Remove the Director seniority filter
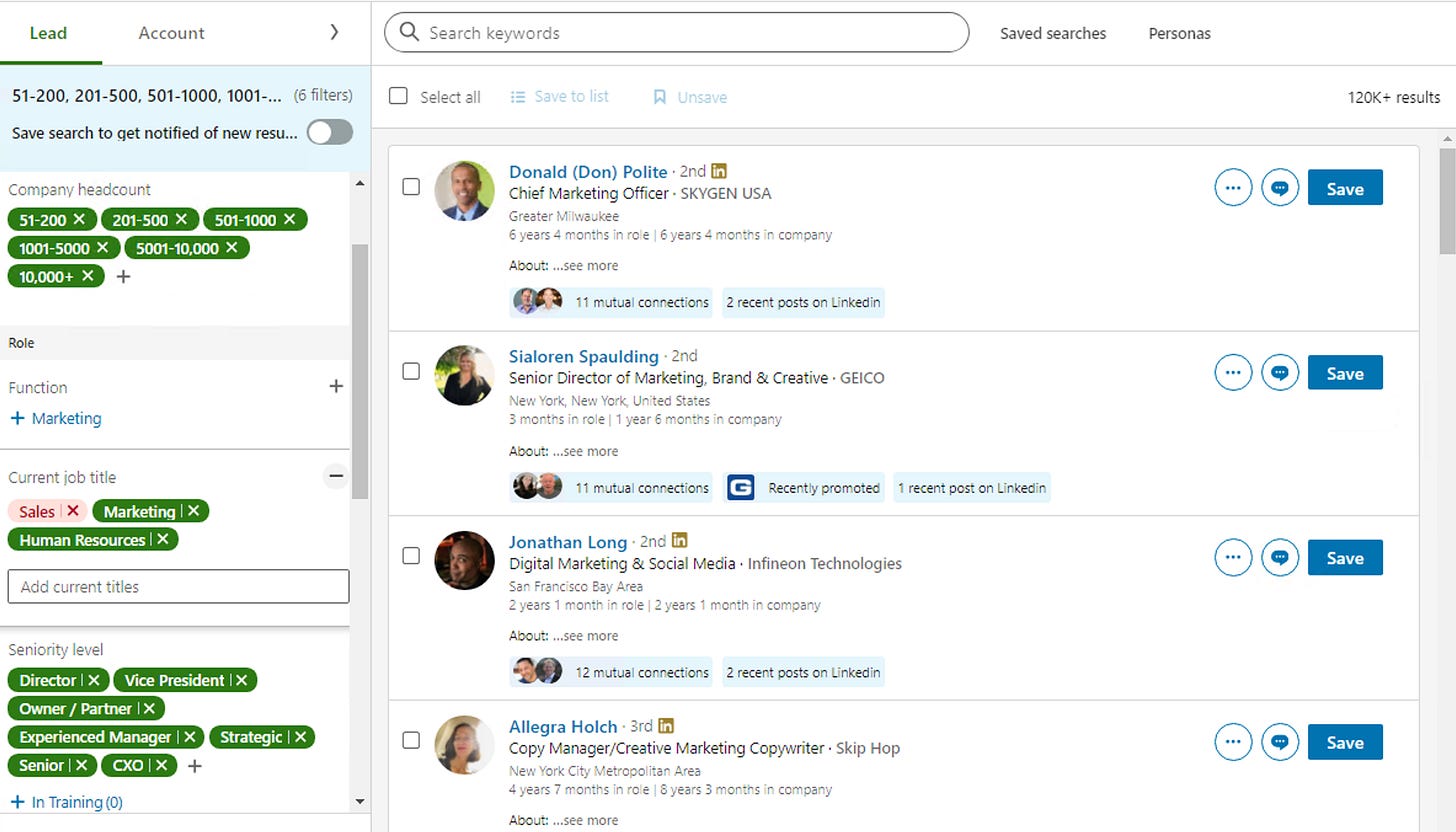Image resolution: width=1456 pixels, height=832 pixels. click(x=93, y=680)
